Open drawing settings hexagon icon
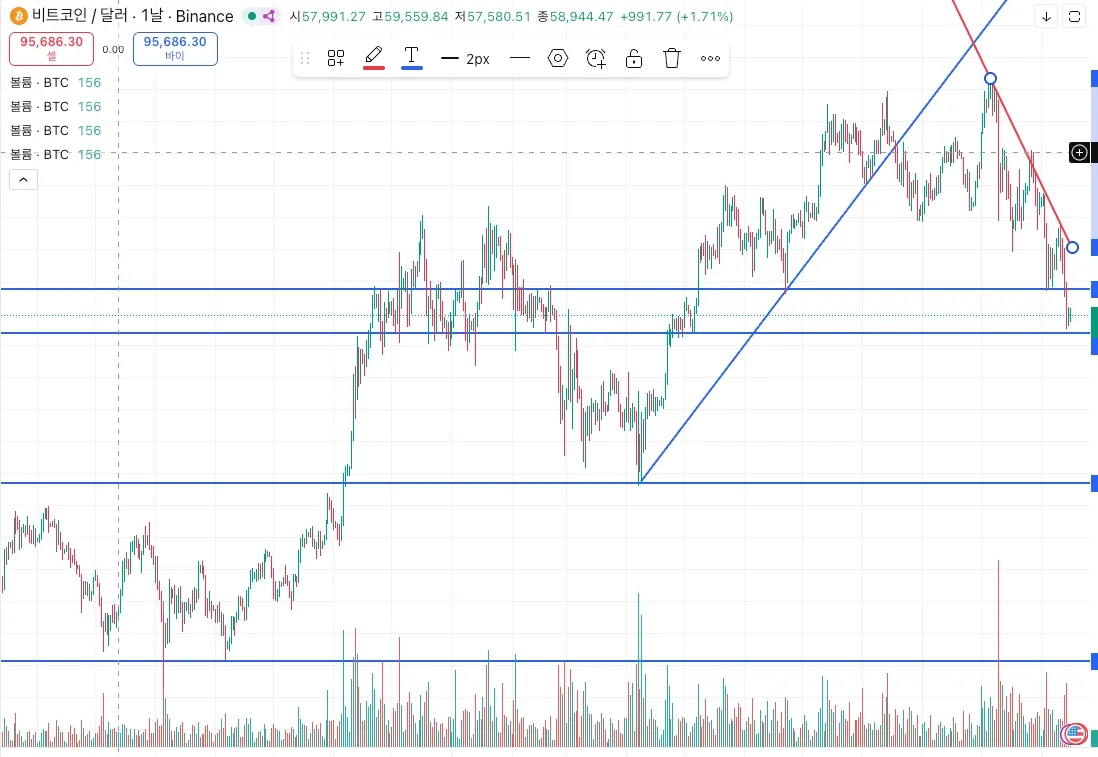 557,58
